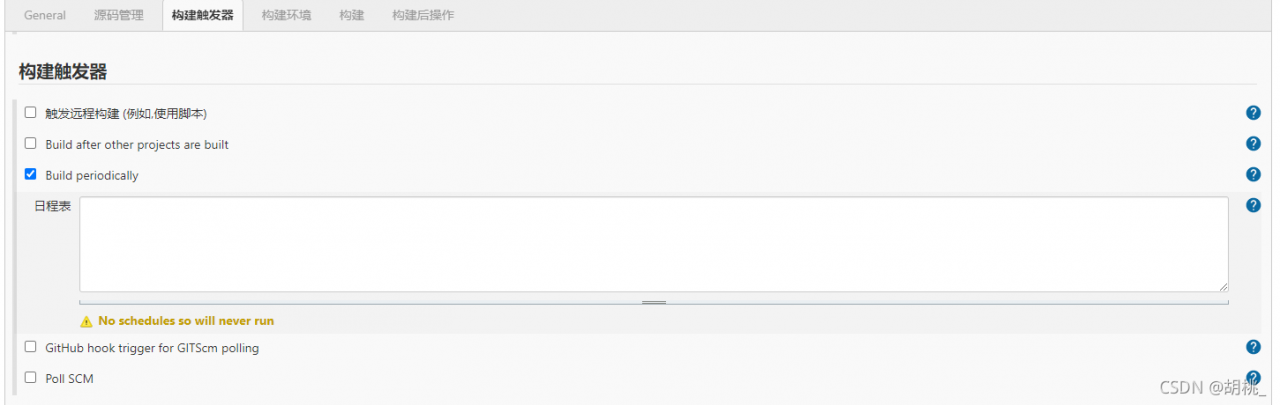This screenshot has height=405, width=1280.
Task: Open the 构建环境 tab
Action: point(286,15)
